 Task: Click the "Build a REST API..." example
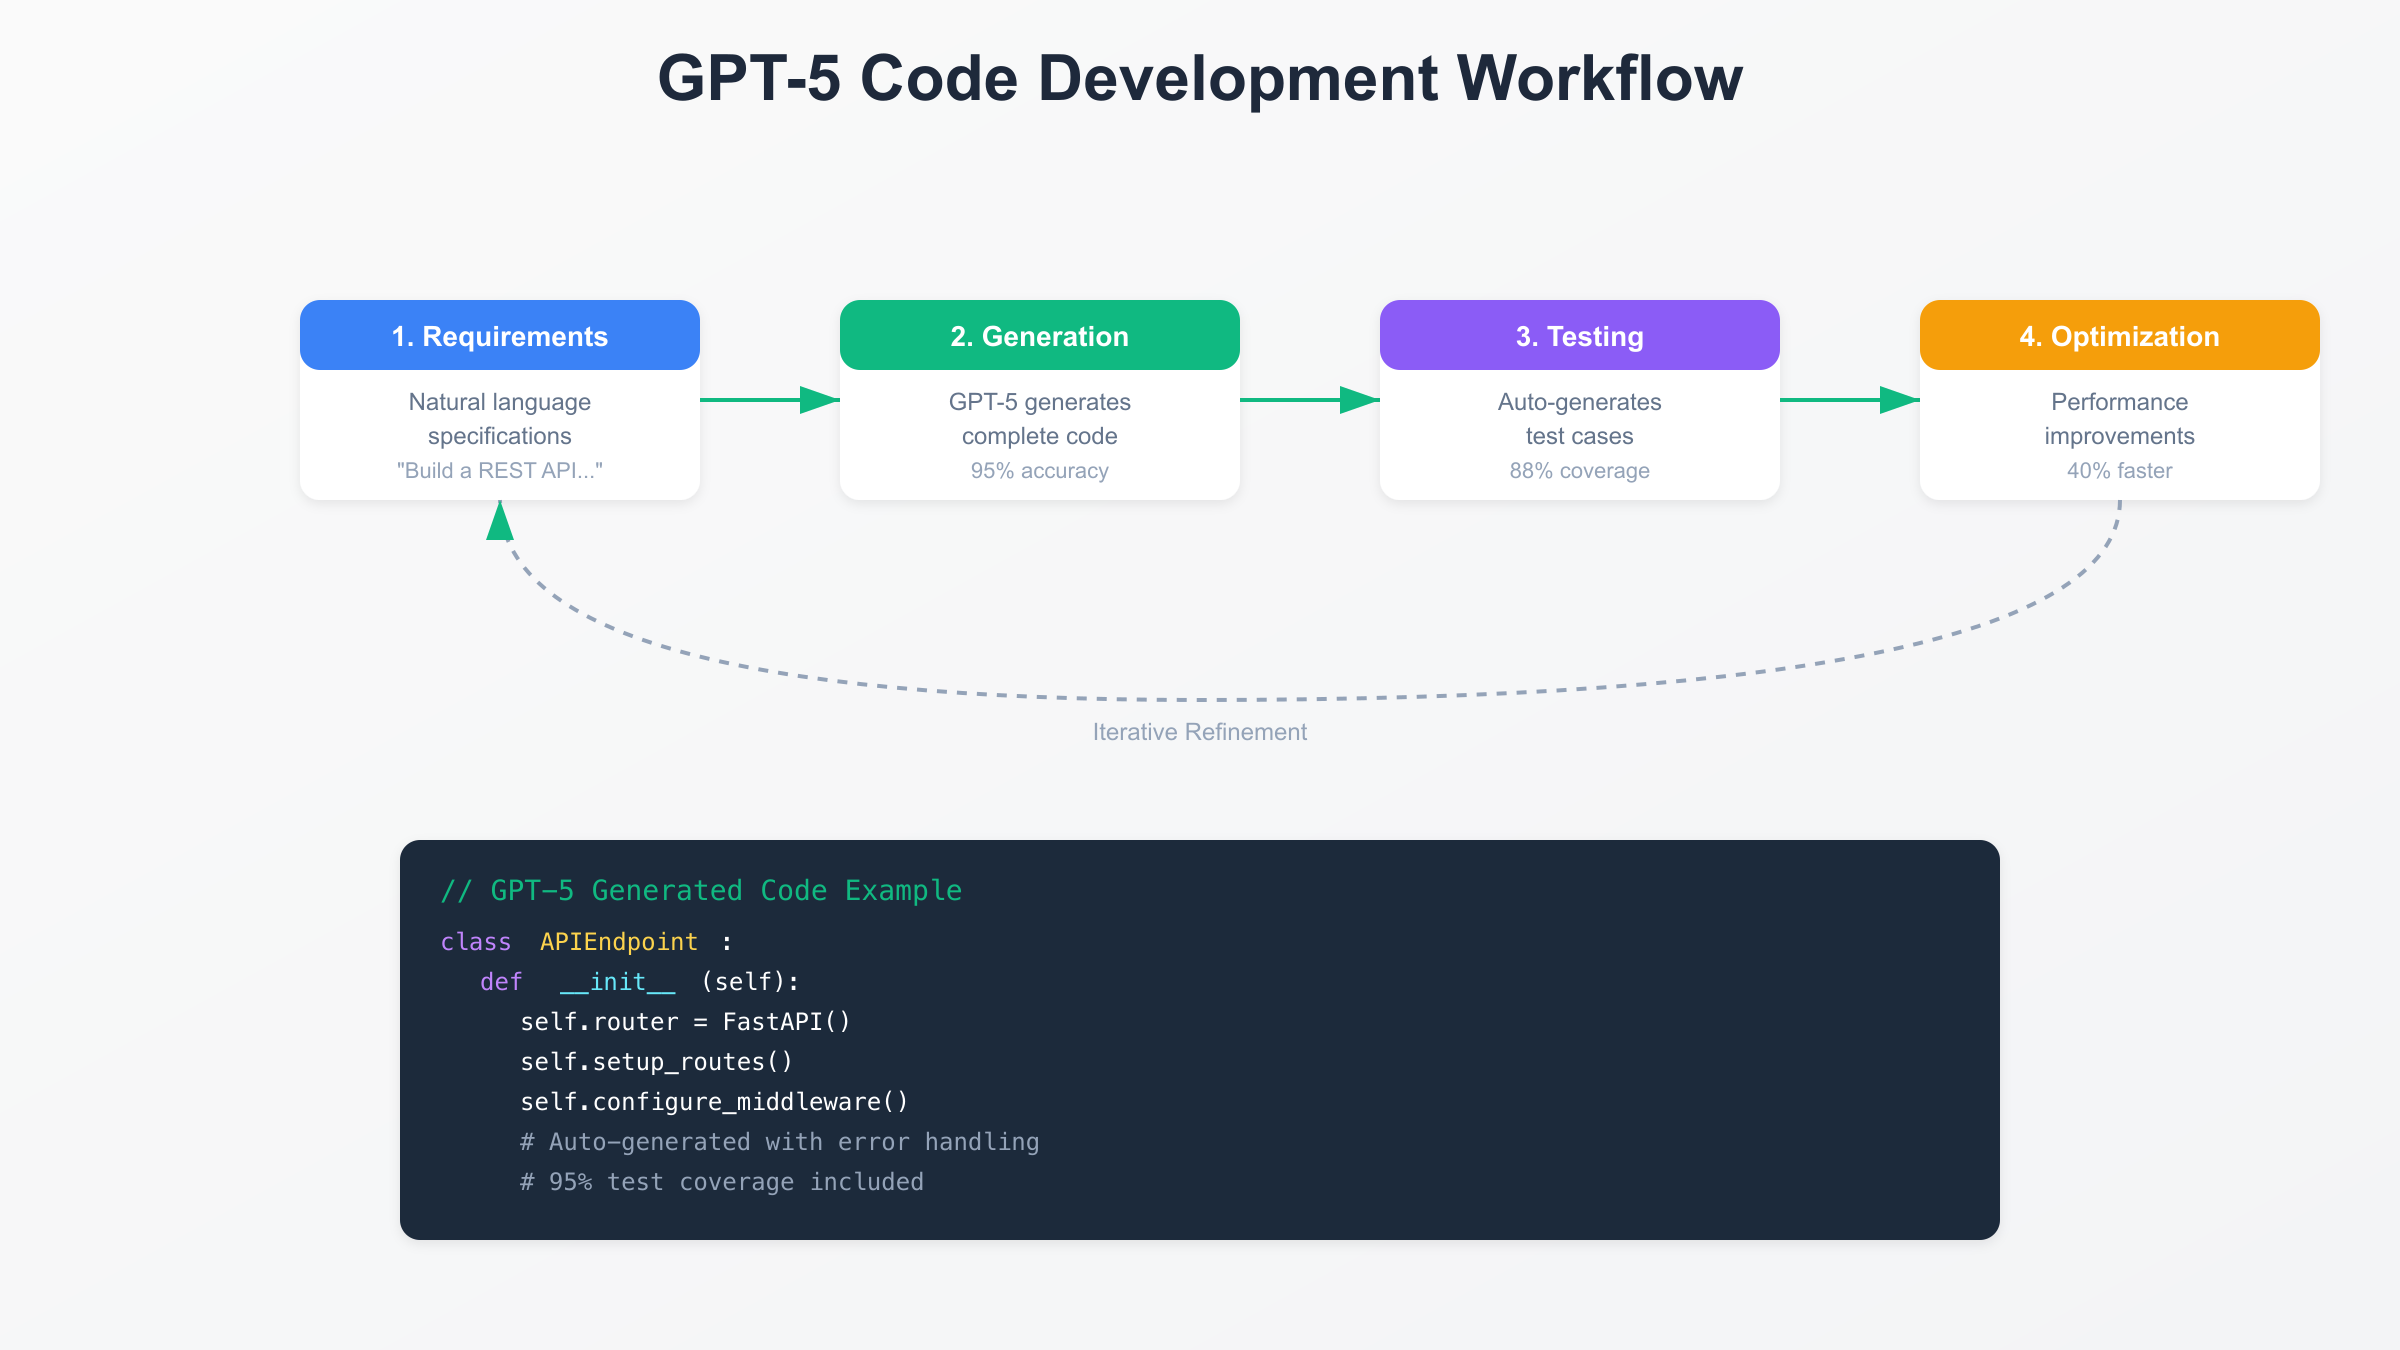500,470
